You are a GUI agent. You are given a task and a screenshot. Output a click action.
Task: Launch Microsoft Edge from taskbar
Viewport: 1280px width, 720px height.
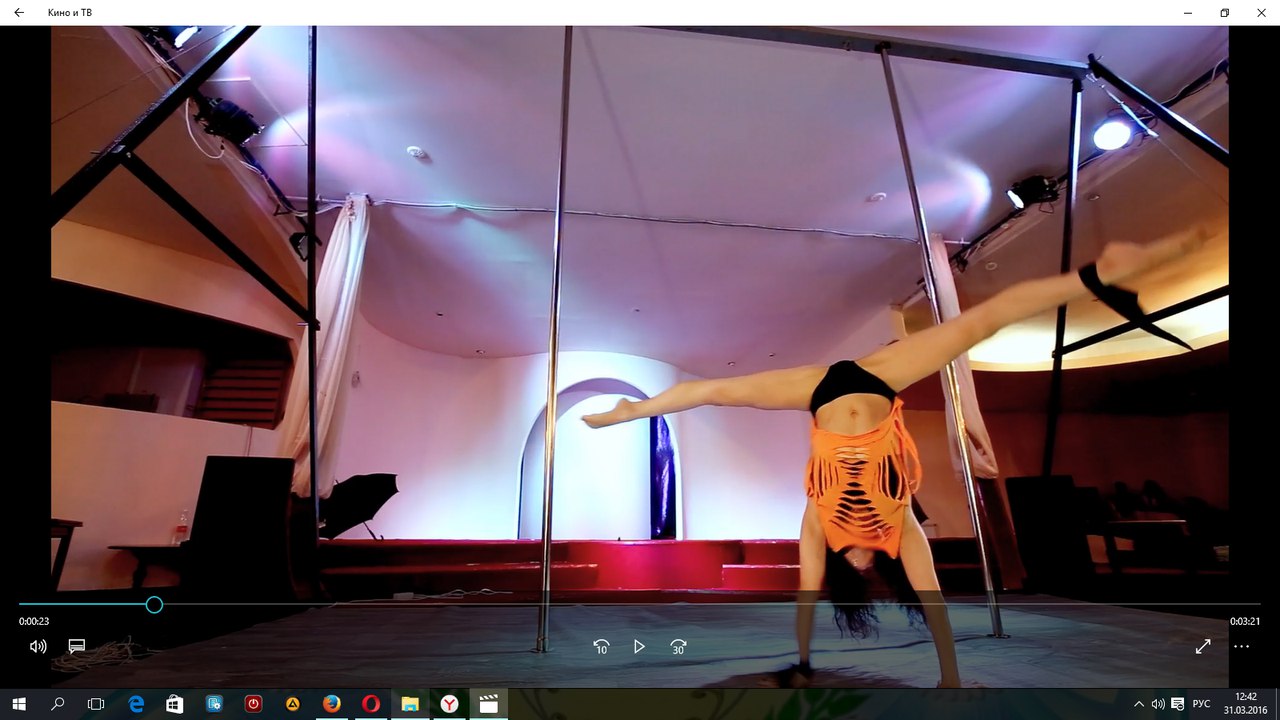tap(136, 704)
